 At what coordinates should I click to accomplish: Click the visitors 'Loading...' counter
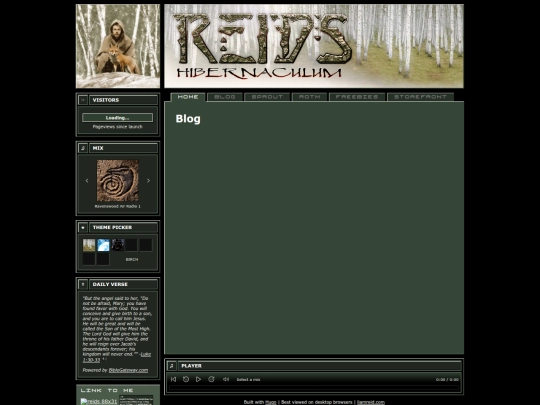pyautogui.click(x=117, y=118)
